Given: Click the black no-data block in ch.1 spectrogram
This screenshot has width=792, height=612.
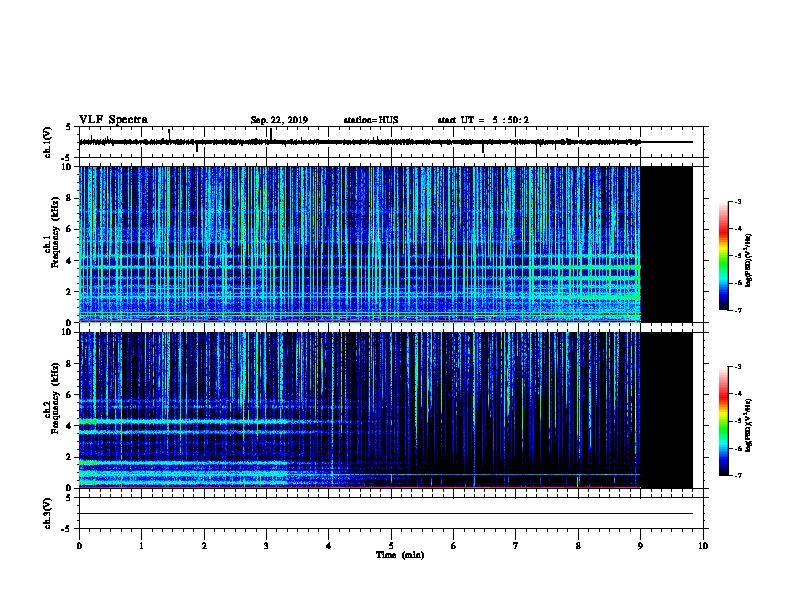Looking at the screenshot, I should coord(667,244).
